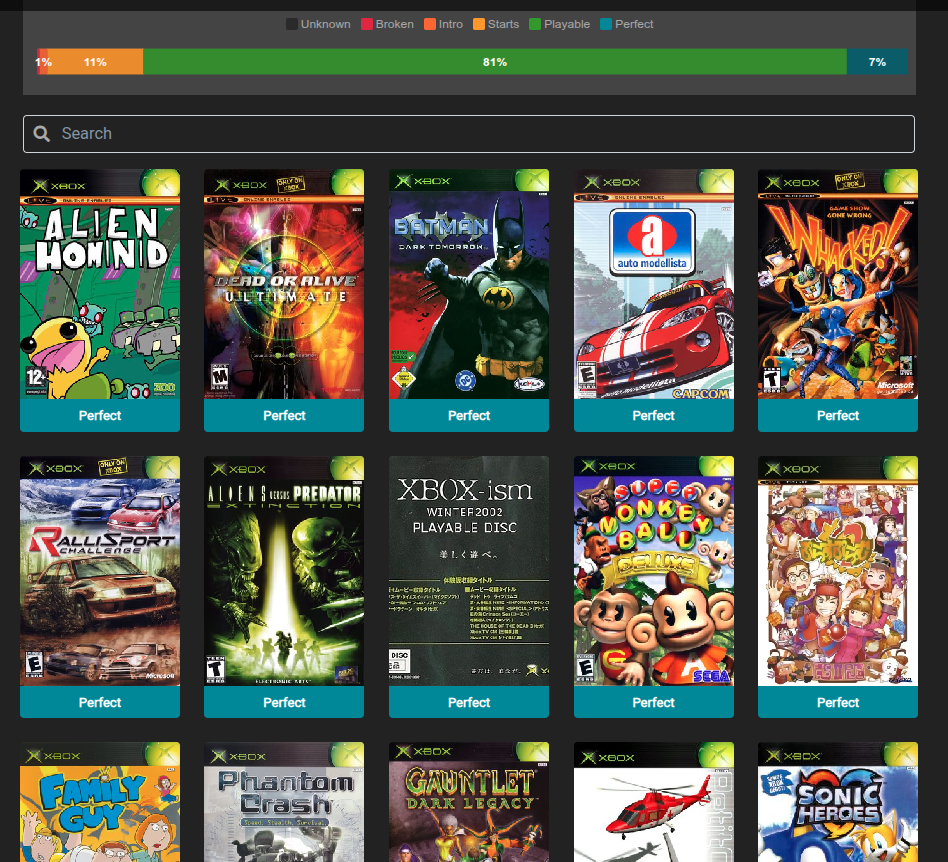Open the Dead or Alive Ultimate cover
The width and height of the screenshot is (948, 862).
tap(284, 285)
